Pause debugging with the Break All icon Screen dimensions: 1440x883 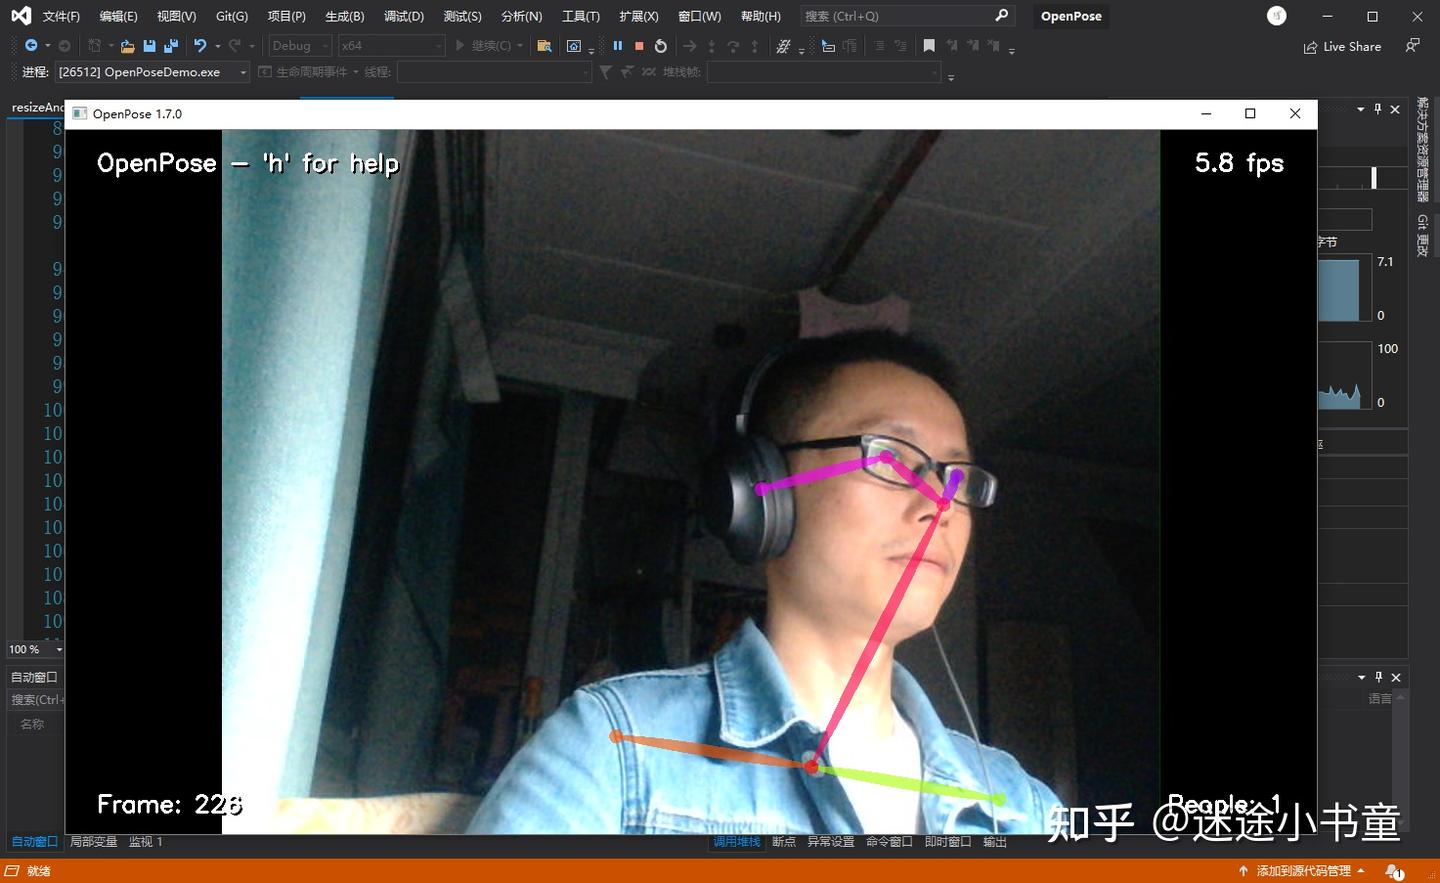click(617, 45)
